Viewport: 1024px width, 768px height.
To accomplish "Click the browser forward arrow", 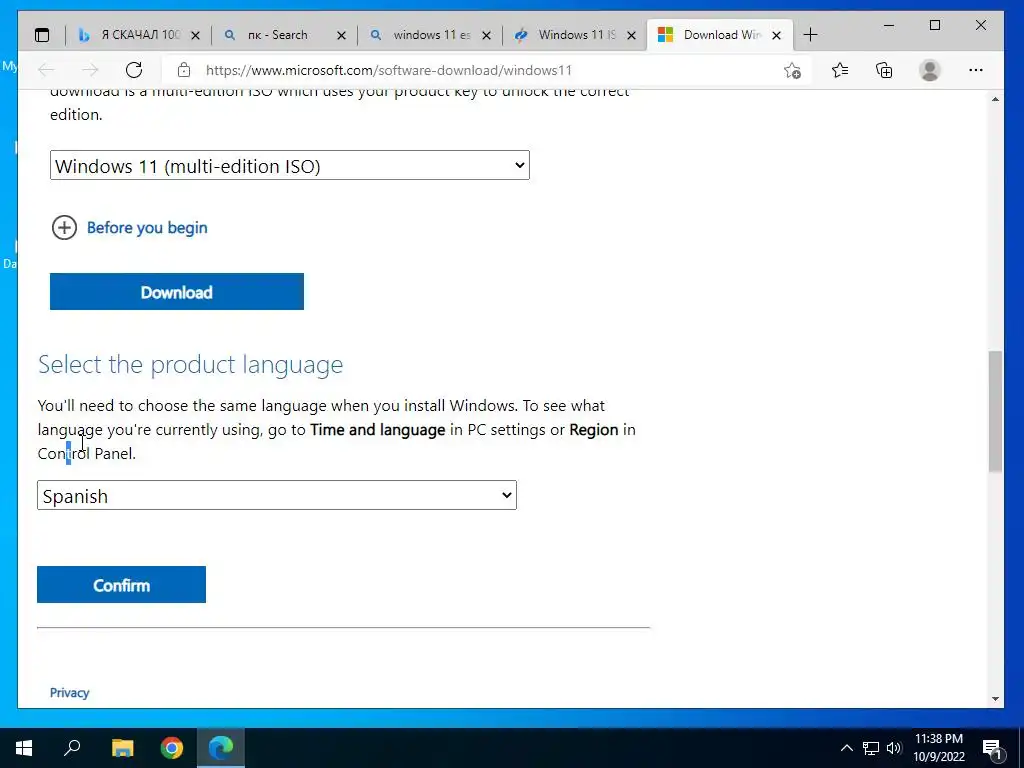I will click(90, 70).
